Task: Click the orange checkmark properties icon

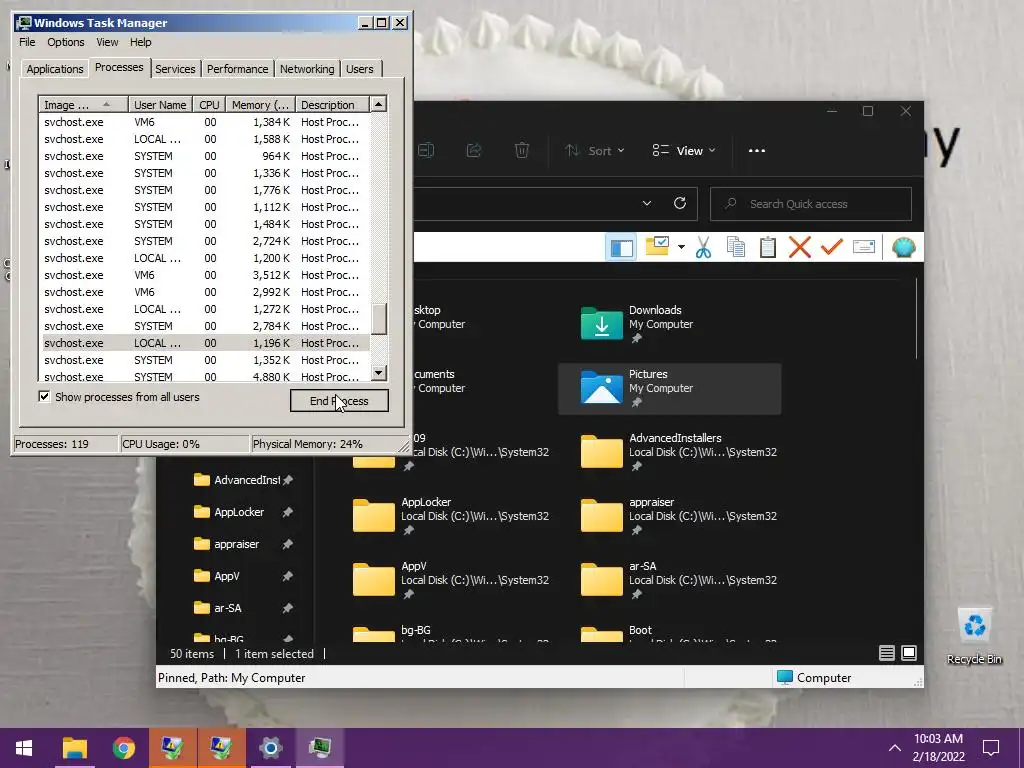Action: [x=831, y=248]
